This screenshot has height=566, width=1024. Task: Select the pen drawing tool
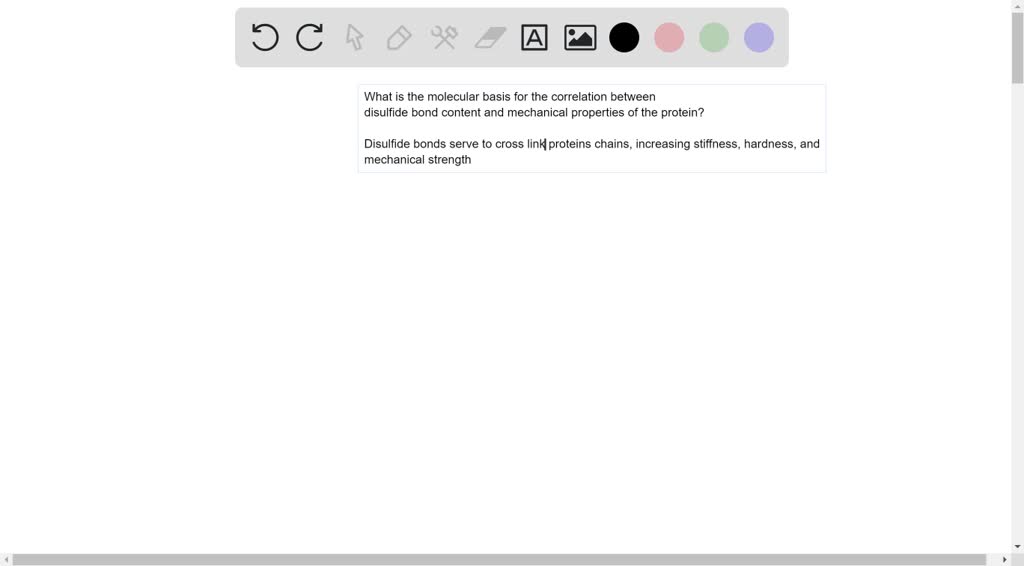(x=399, y=38)
